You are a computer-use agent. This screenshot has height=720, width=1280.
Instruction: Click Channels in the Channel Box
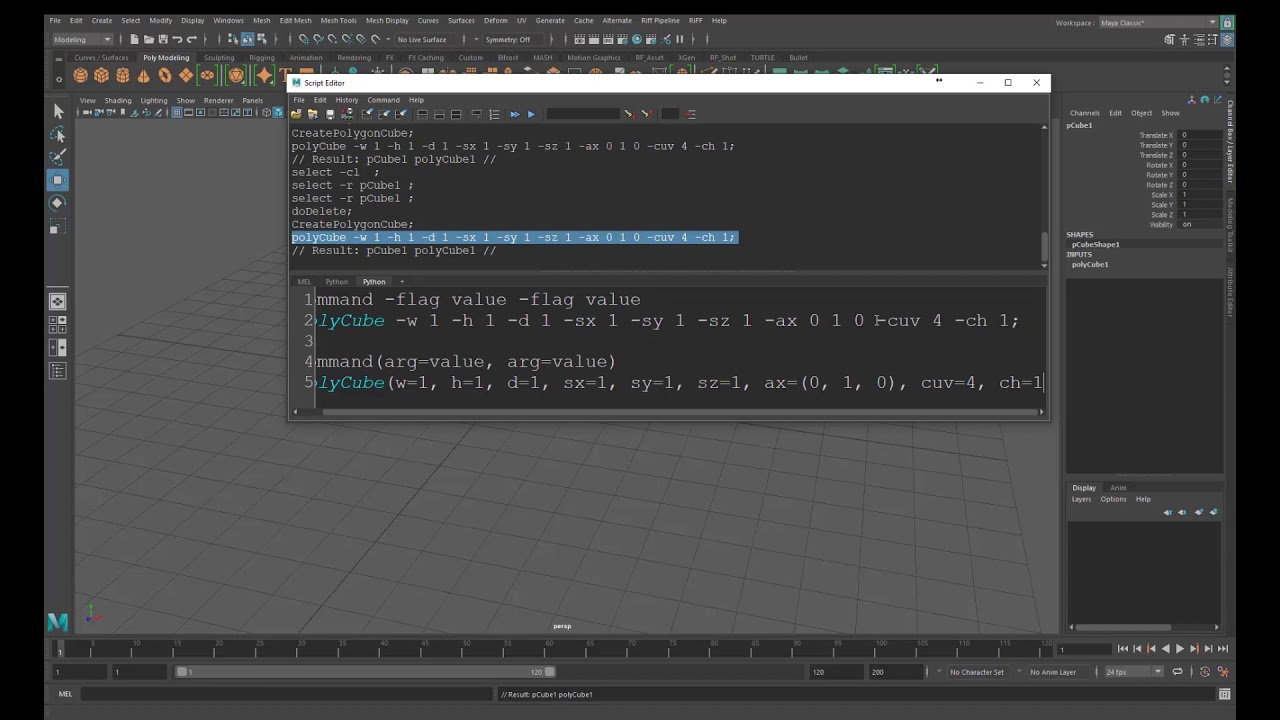pyautogui.click(x=1084, y=113)
